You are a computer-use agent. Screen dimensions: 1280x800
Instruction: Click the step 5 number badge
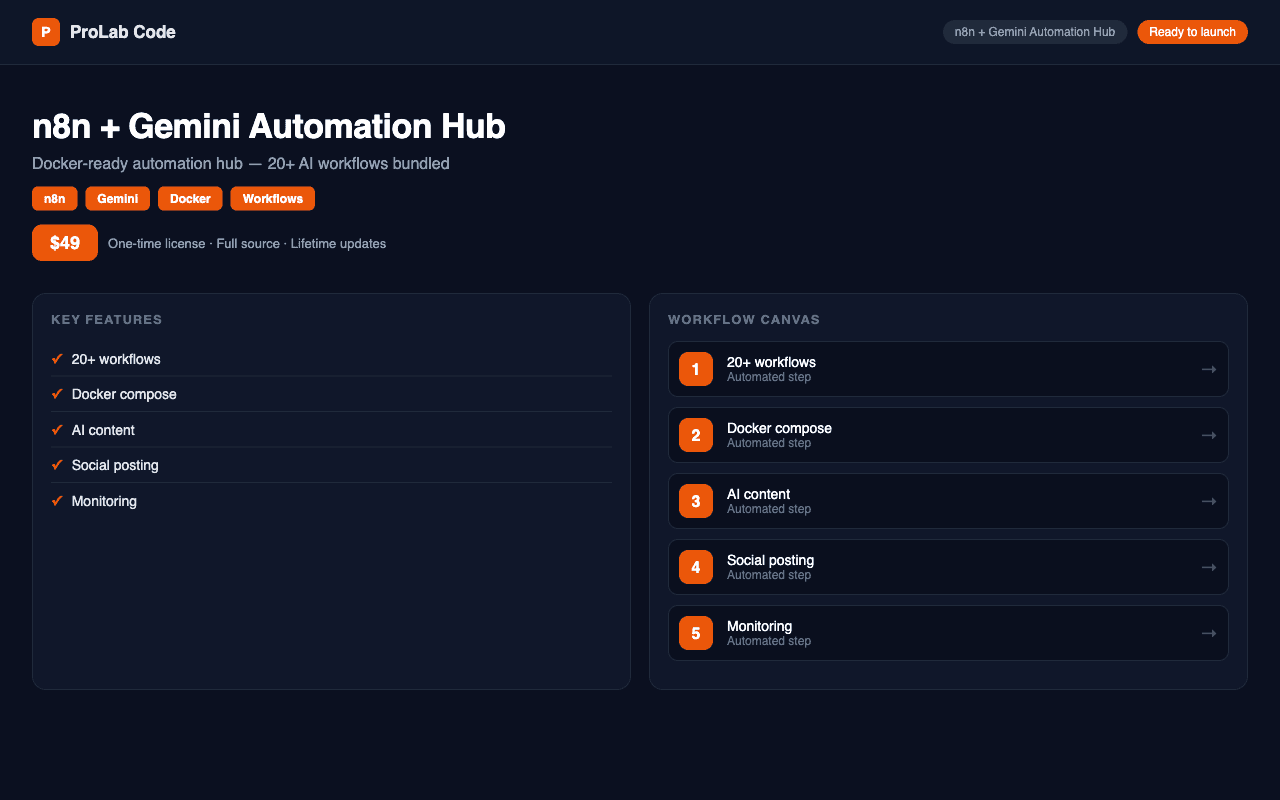tap(696, 633)
